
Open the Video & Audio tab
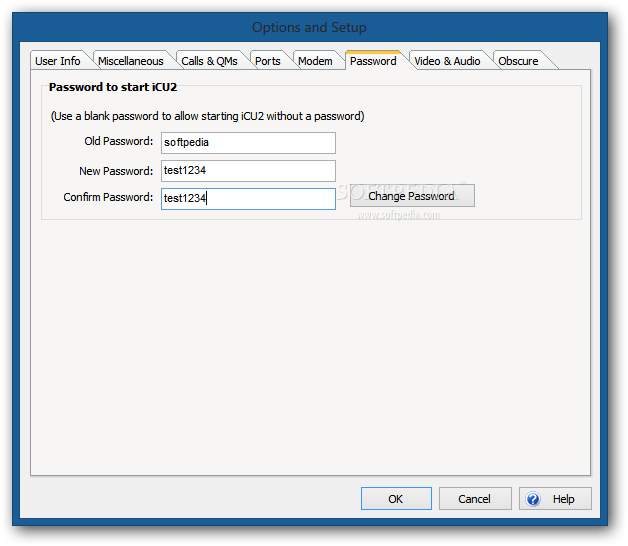point(447,61)
